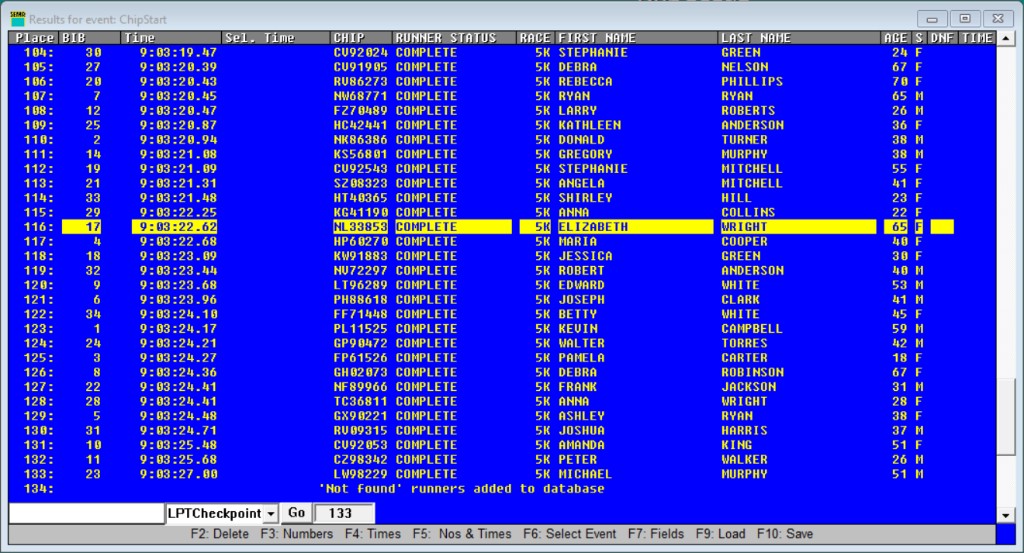
Task: Click the F7: Fields command
Action: (656, 534)
